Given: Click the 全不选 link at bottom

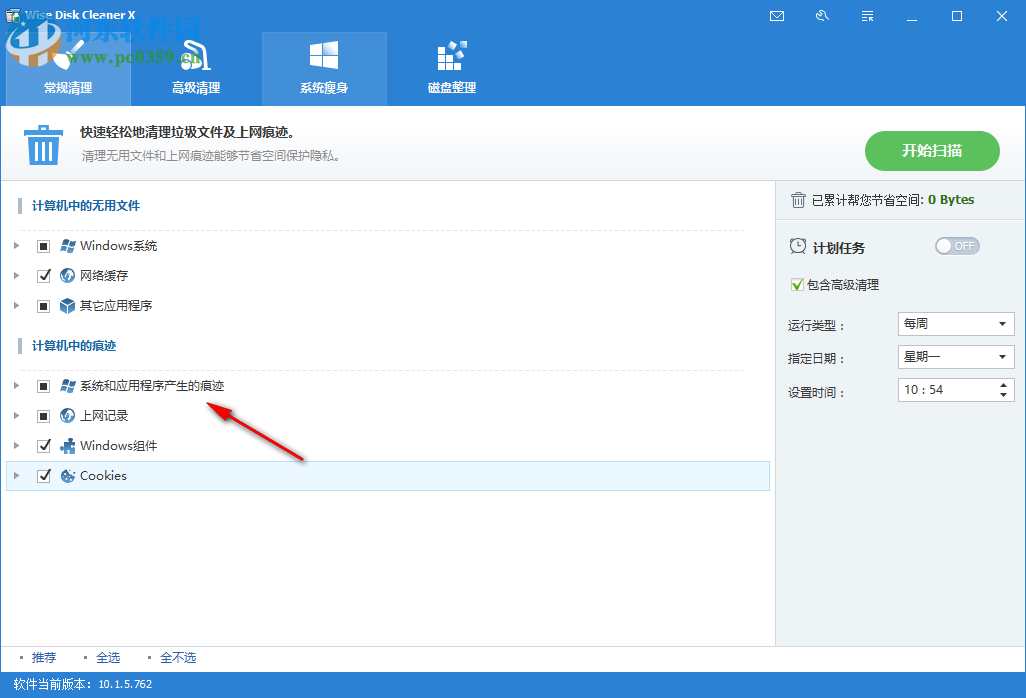Looking at the screenshot, I should 178,657.
